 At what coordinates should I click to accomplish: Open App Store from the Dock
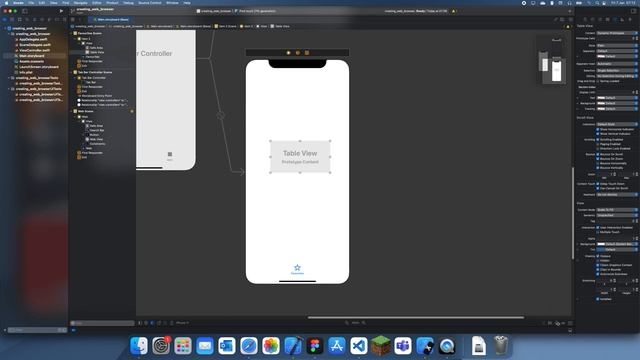pyautogui.click(x=337, y=346)
